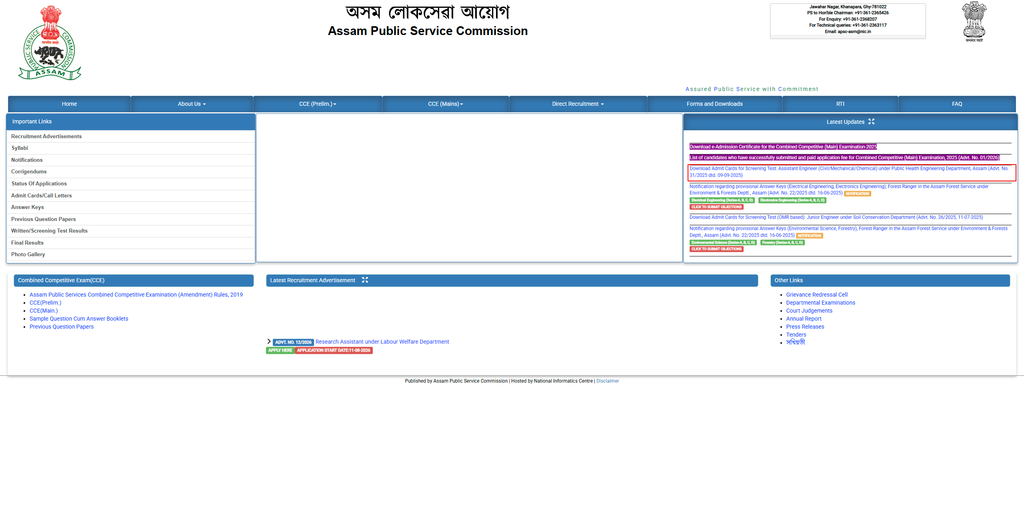The image size is (1024, 508).
Task: Open the Final Results link
Action: [x=27, y=242]
